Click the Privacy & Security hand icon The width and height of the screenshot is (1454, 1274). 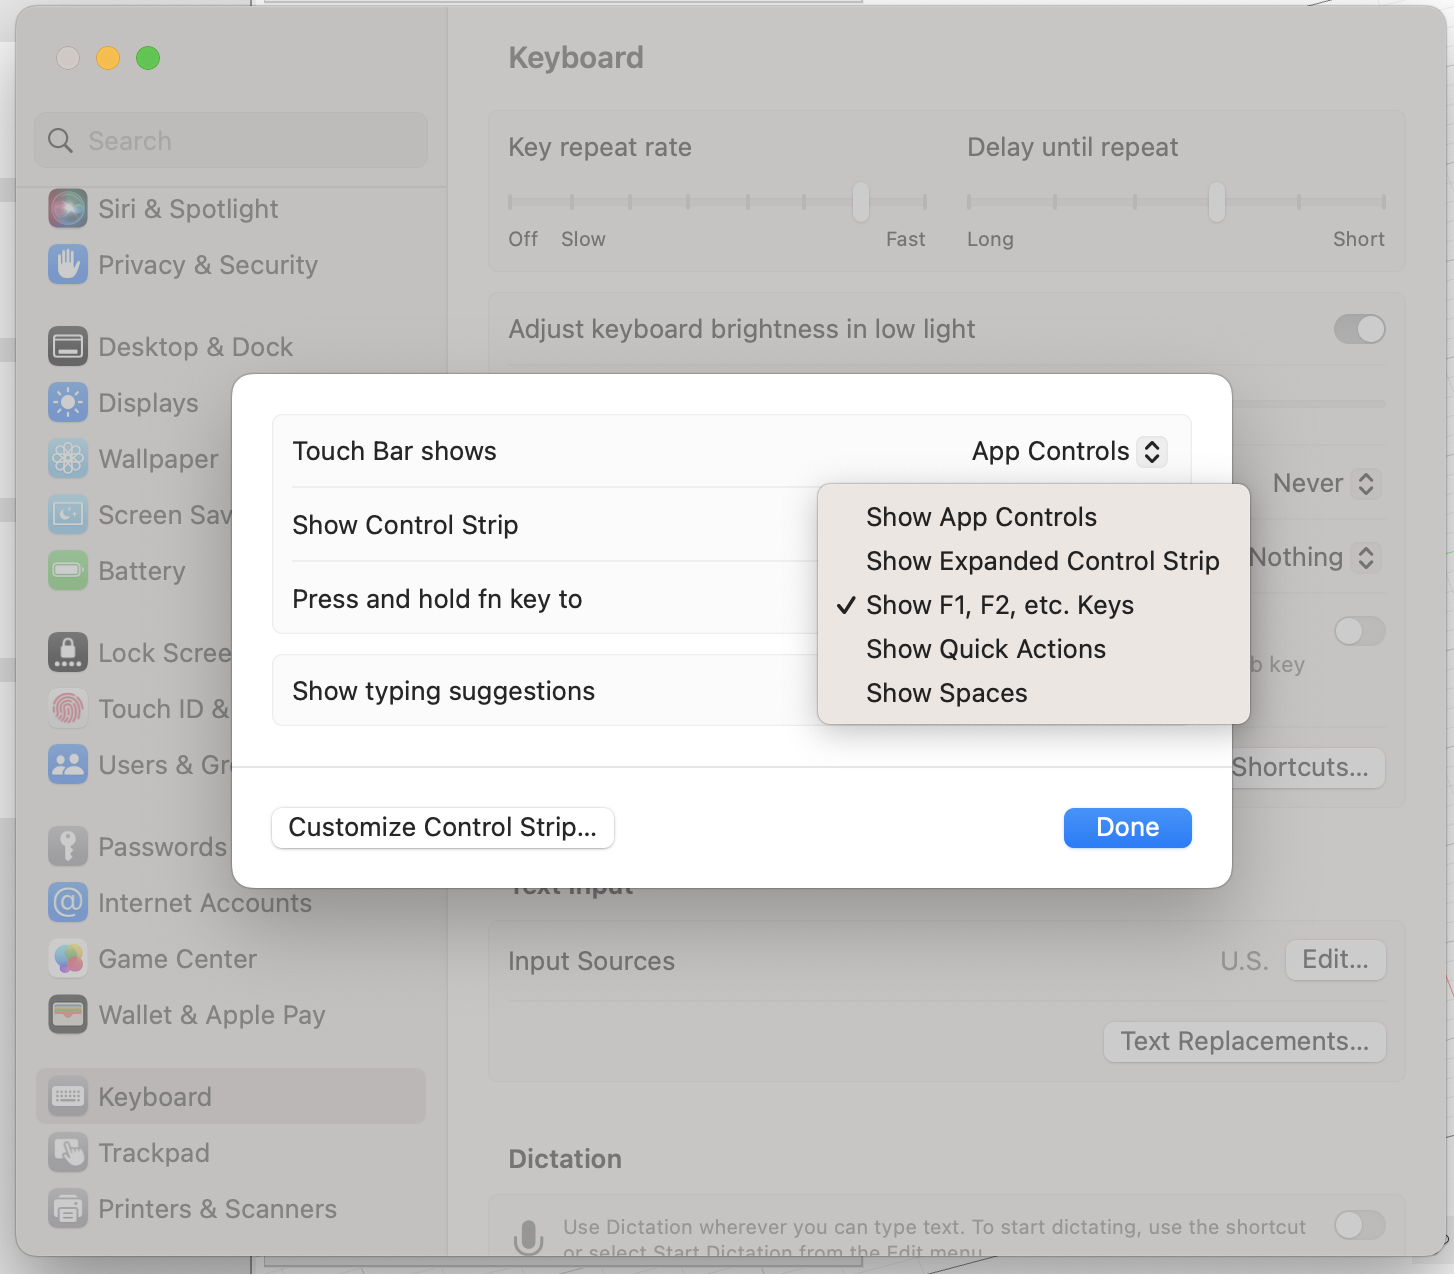pos(68,265)
